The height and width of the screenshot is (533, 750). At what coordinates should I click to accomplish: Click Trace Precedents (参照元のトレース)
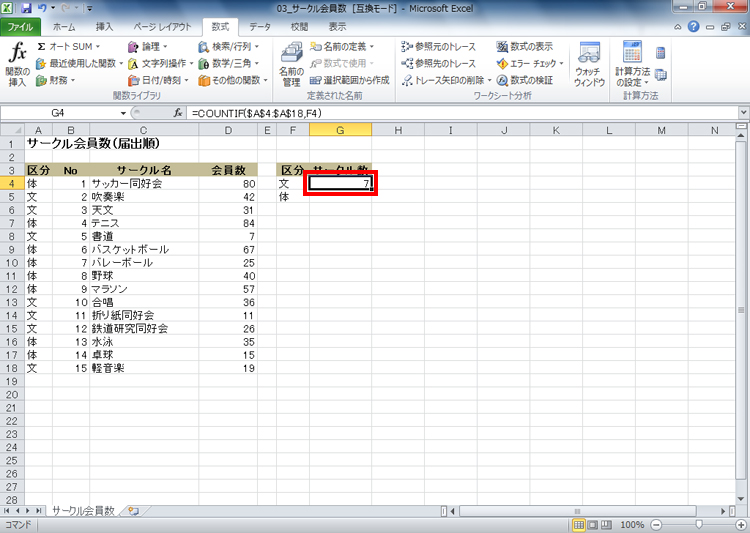pos(439,46)
